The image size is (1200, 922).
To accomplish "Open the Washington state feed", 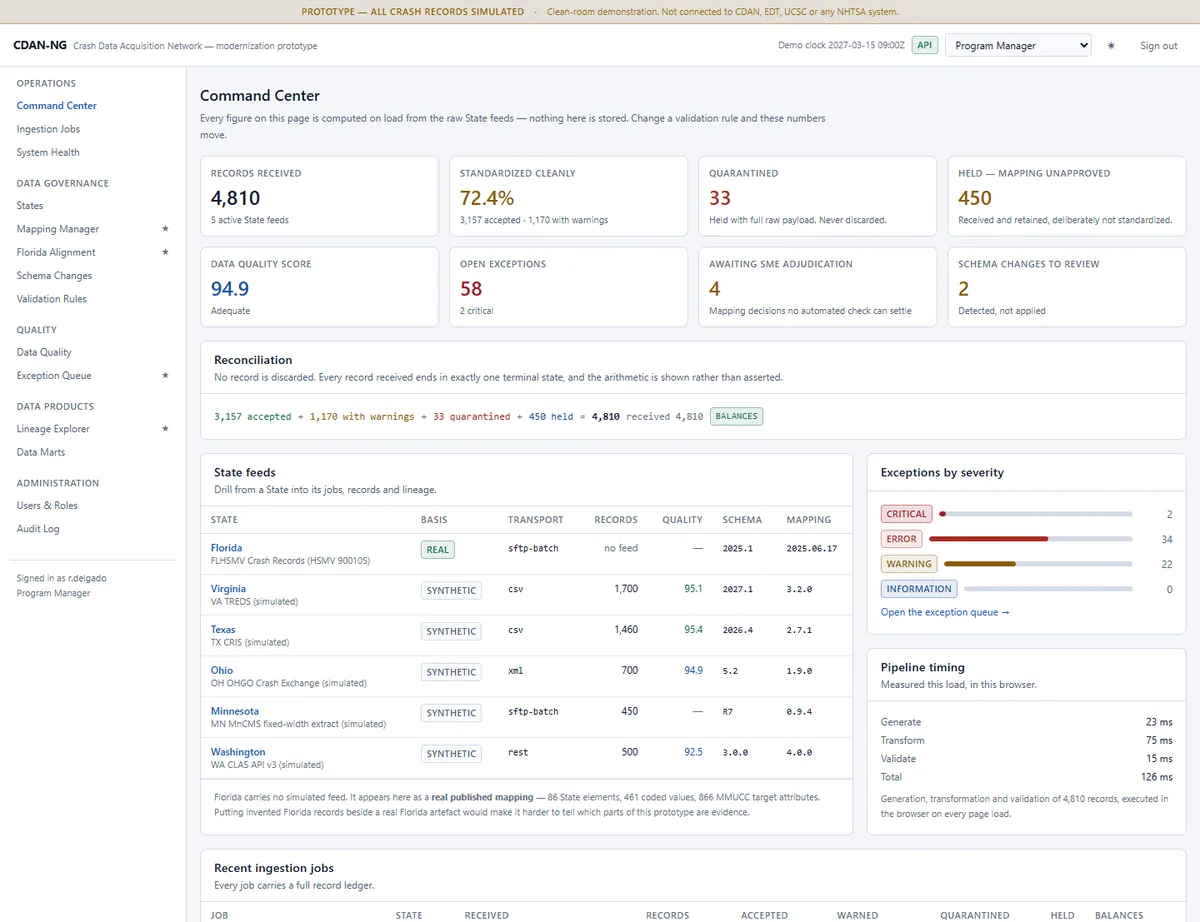I will tap(238, 752).
